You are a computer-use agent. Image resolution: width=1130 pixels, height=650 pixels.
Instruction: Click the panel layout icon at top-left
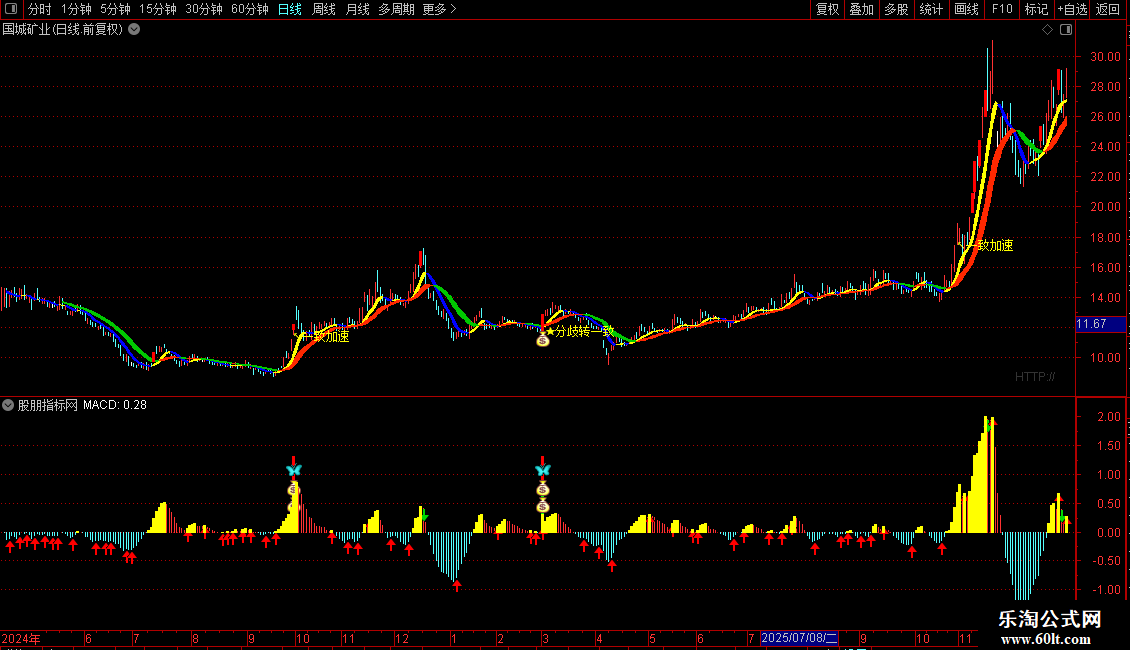11,9
